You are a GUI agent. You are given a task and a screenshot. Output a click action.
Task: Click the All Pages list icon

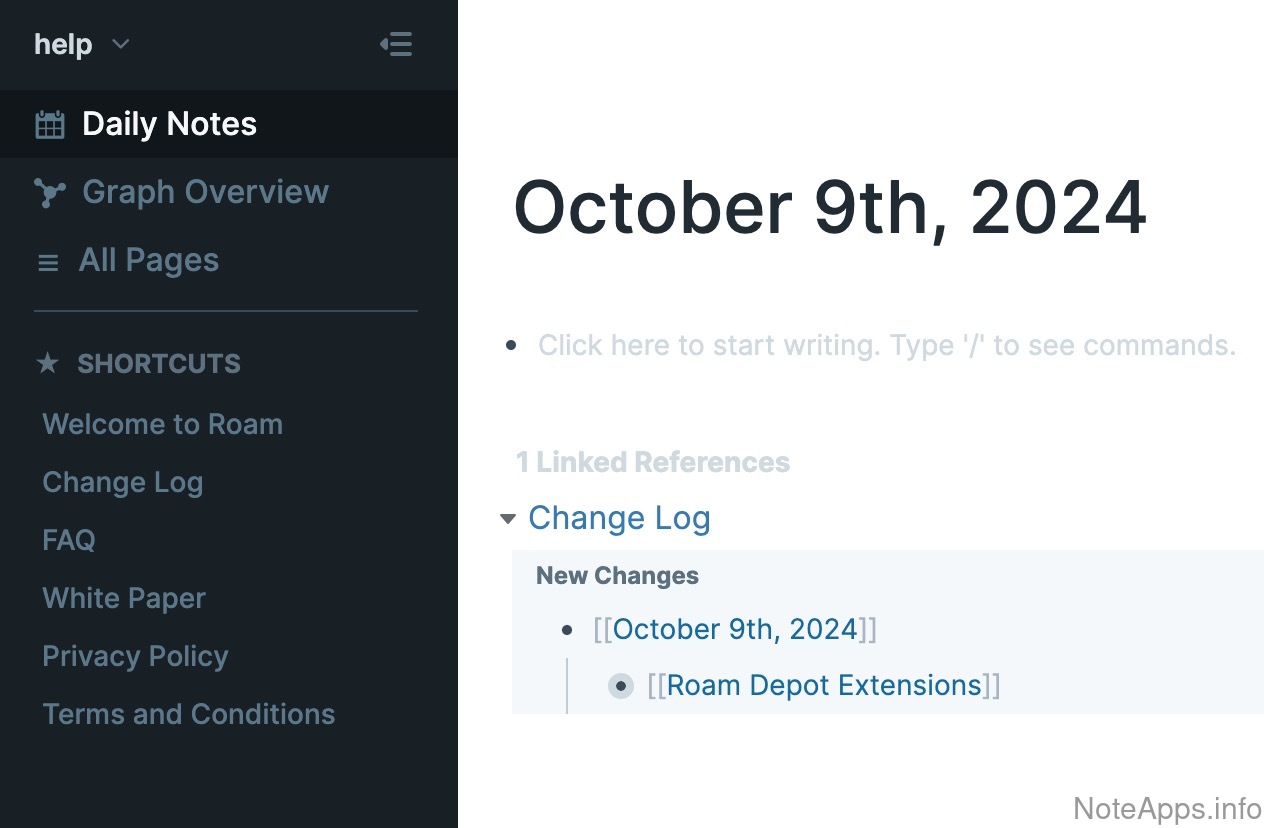[48, 263]
